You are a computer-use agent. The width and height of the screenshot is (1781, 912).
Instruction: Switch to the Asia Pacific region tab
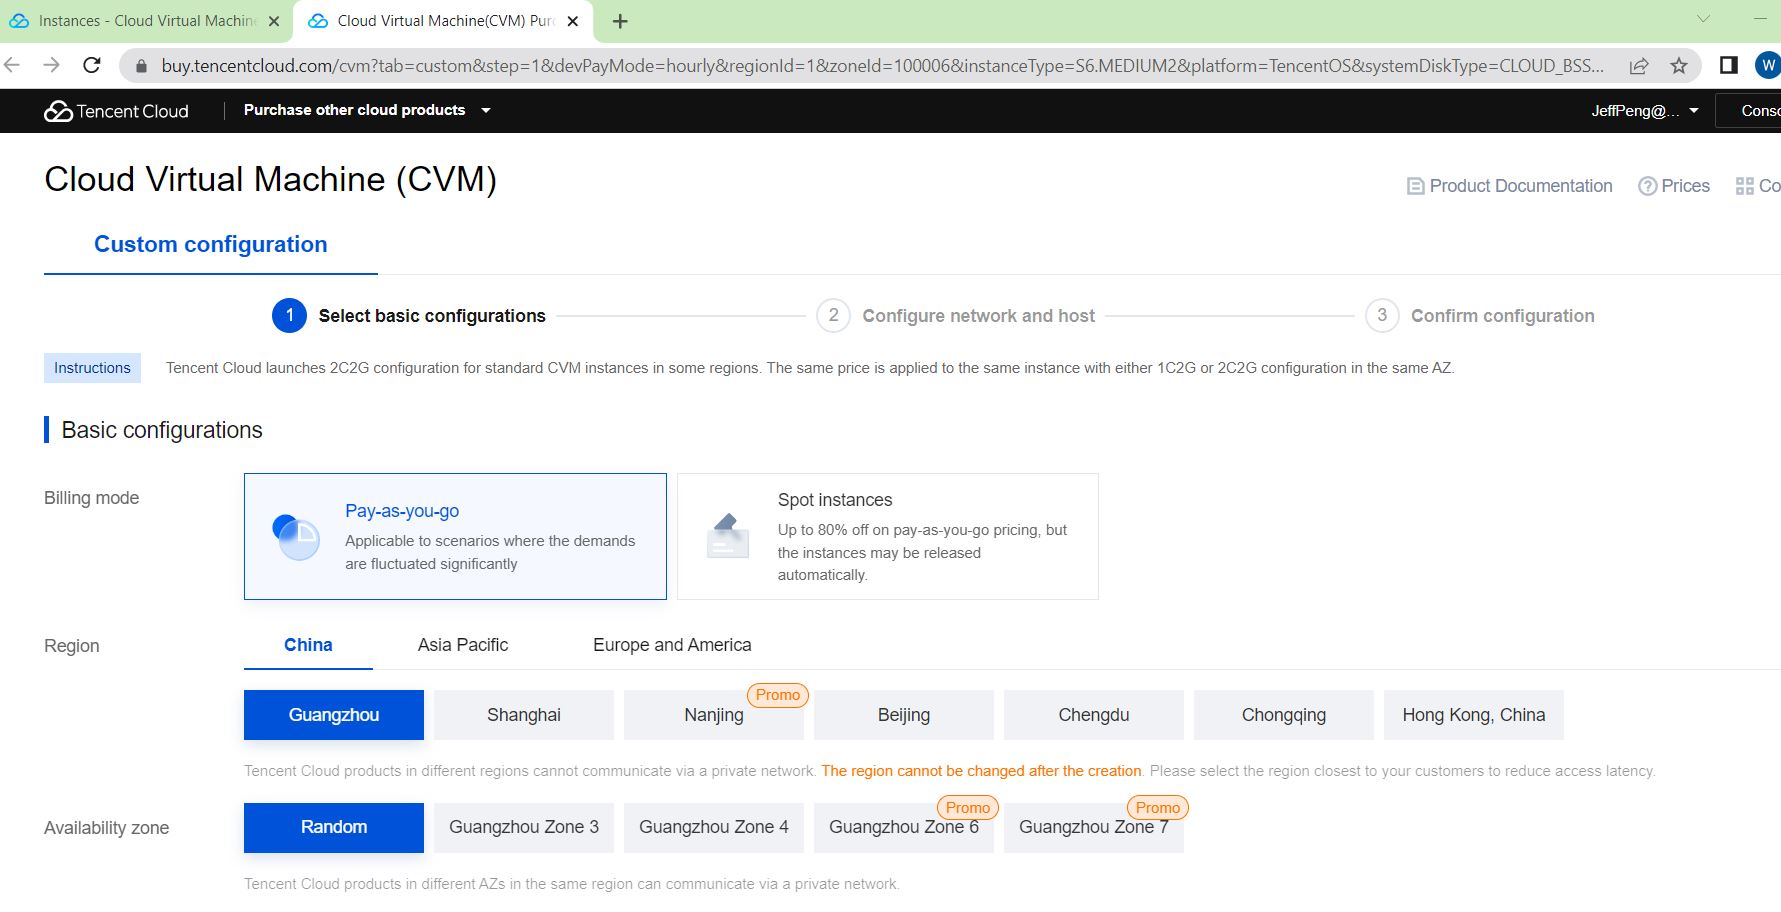pyautogui.click(x=462, y=645)
